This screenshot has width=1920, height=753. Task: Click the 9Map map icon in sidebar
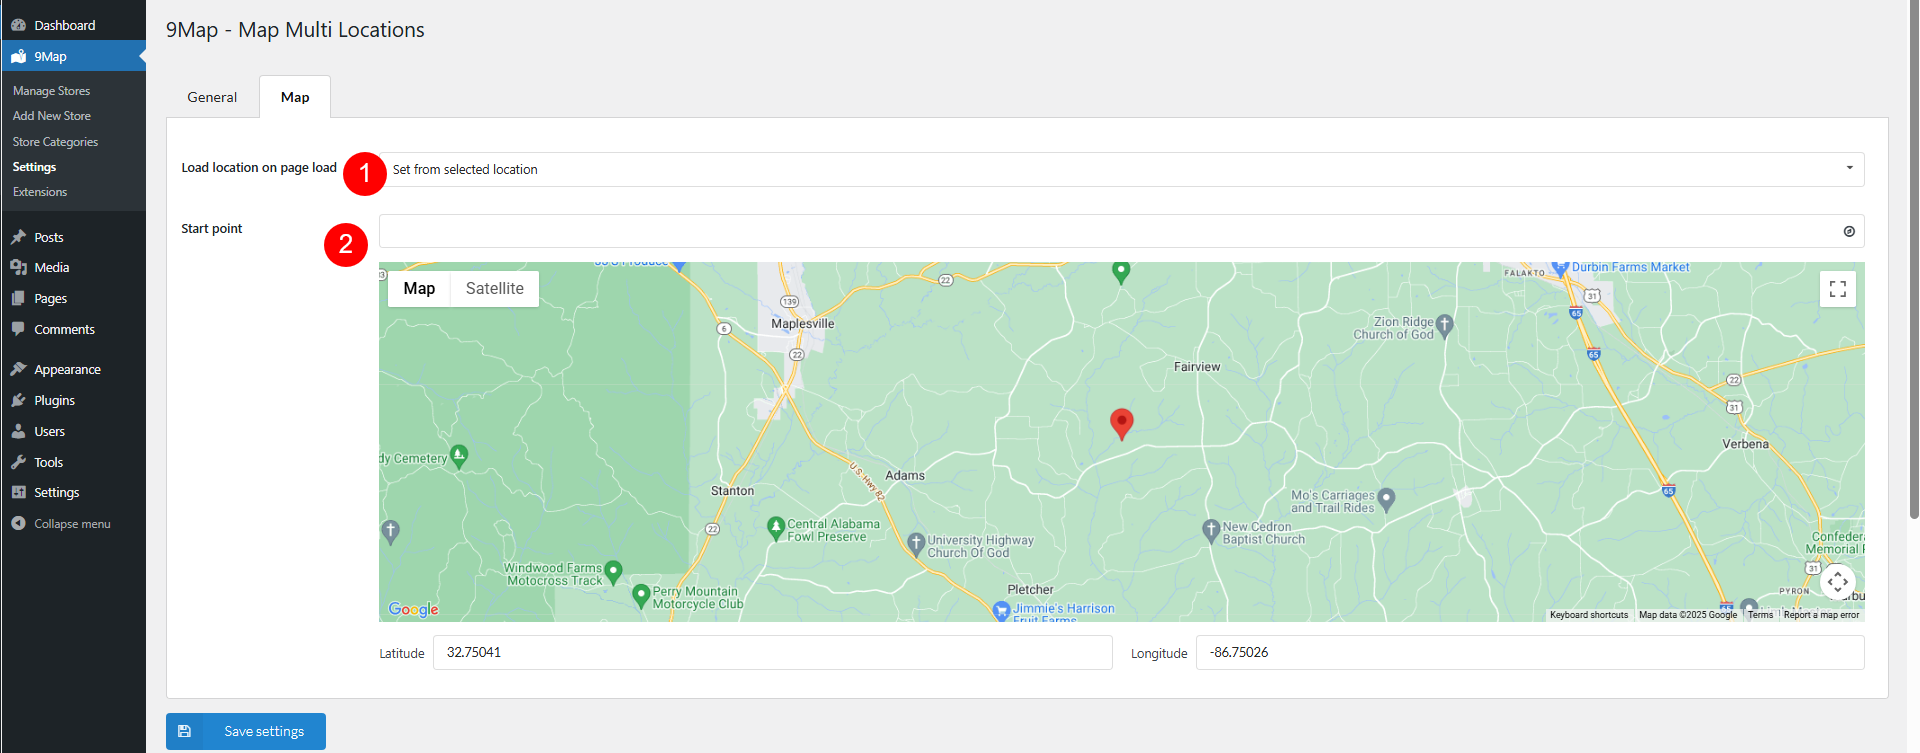click(x=18, y=56)
